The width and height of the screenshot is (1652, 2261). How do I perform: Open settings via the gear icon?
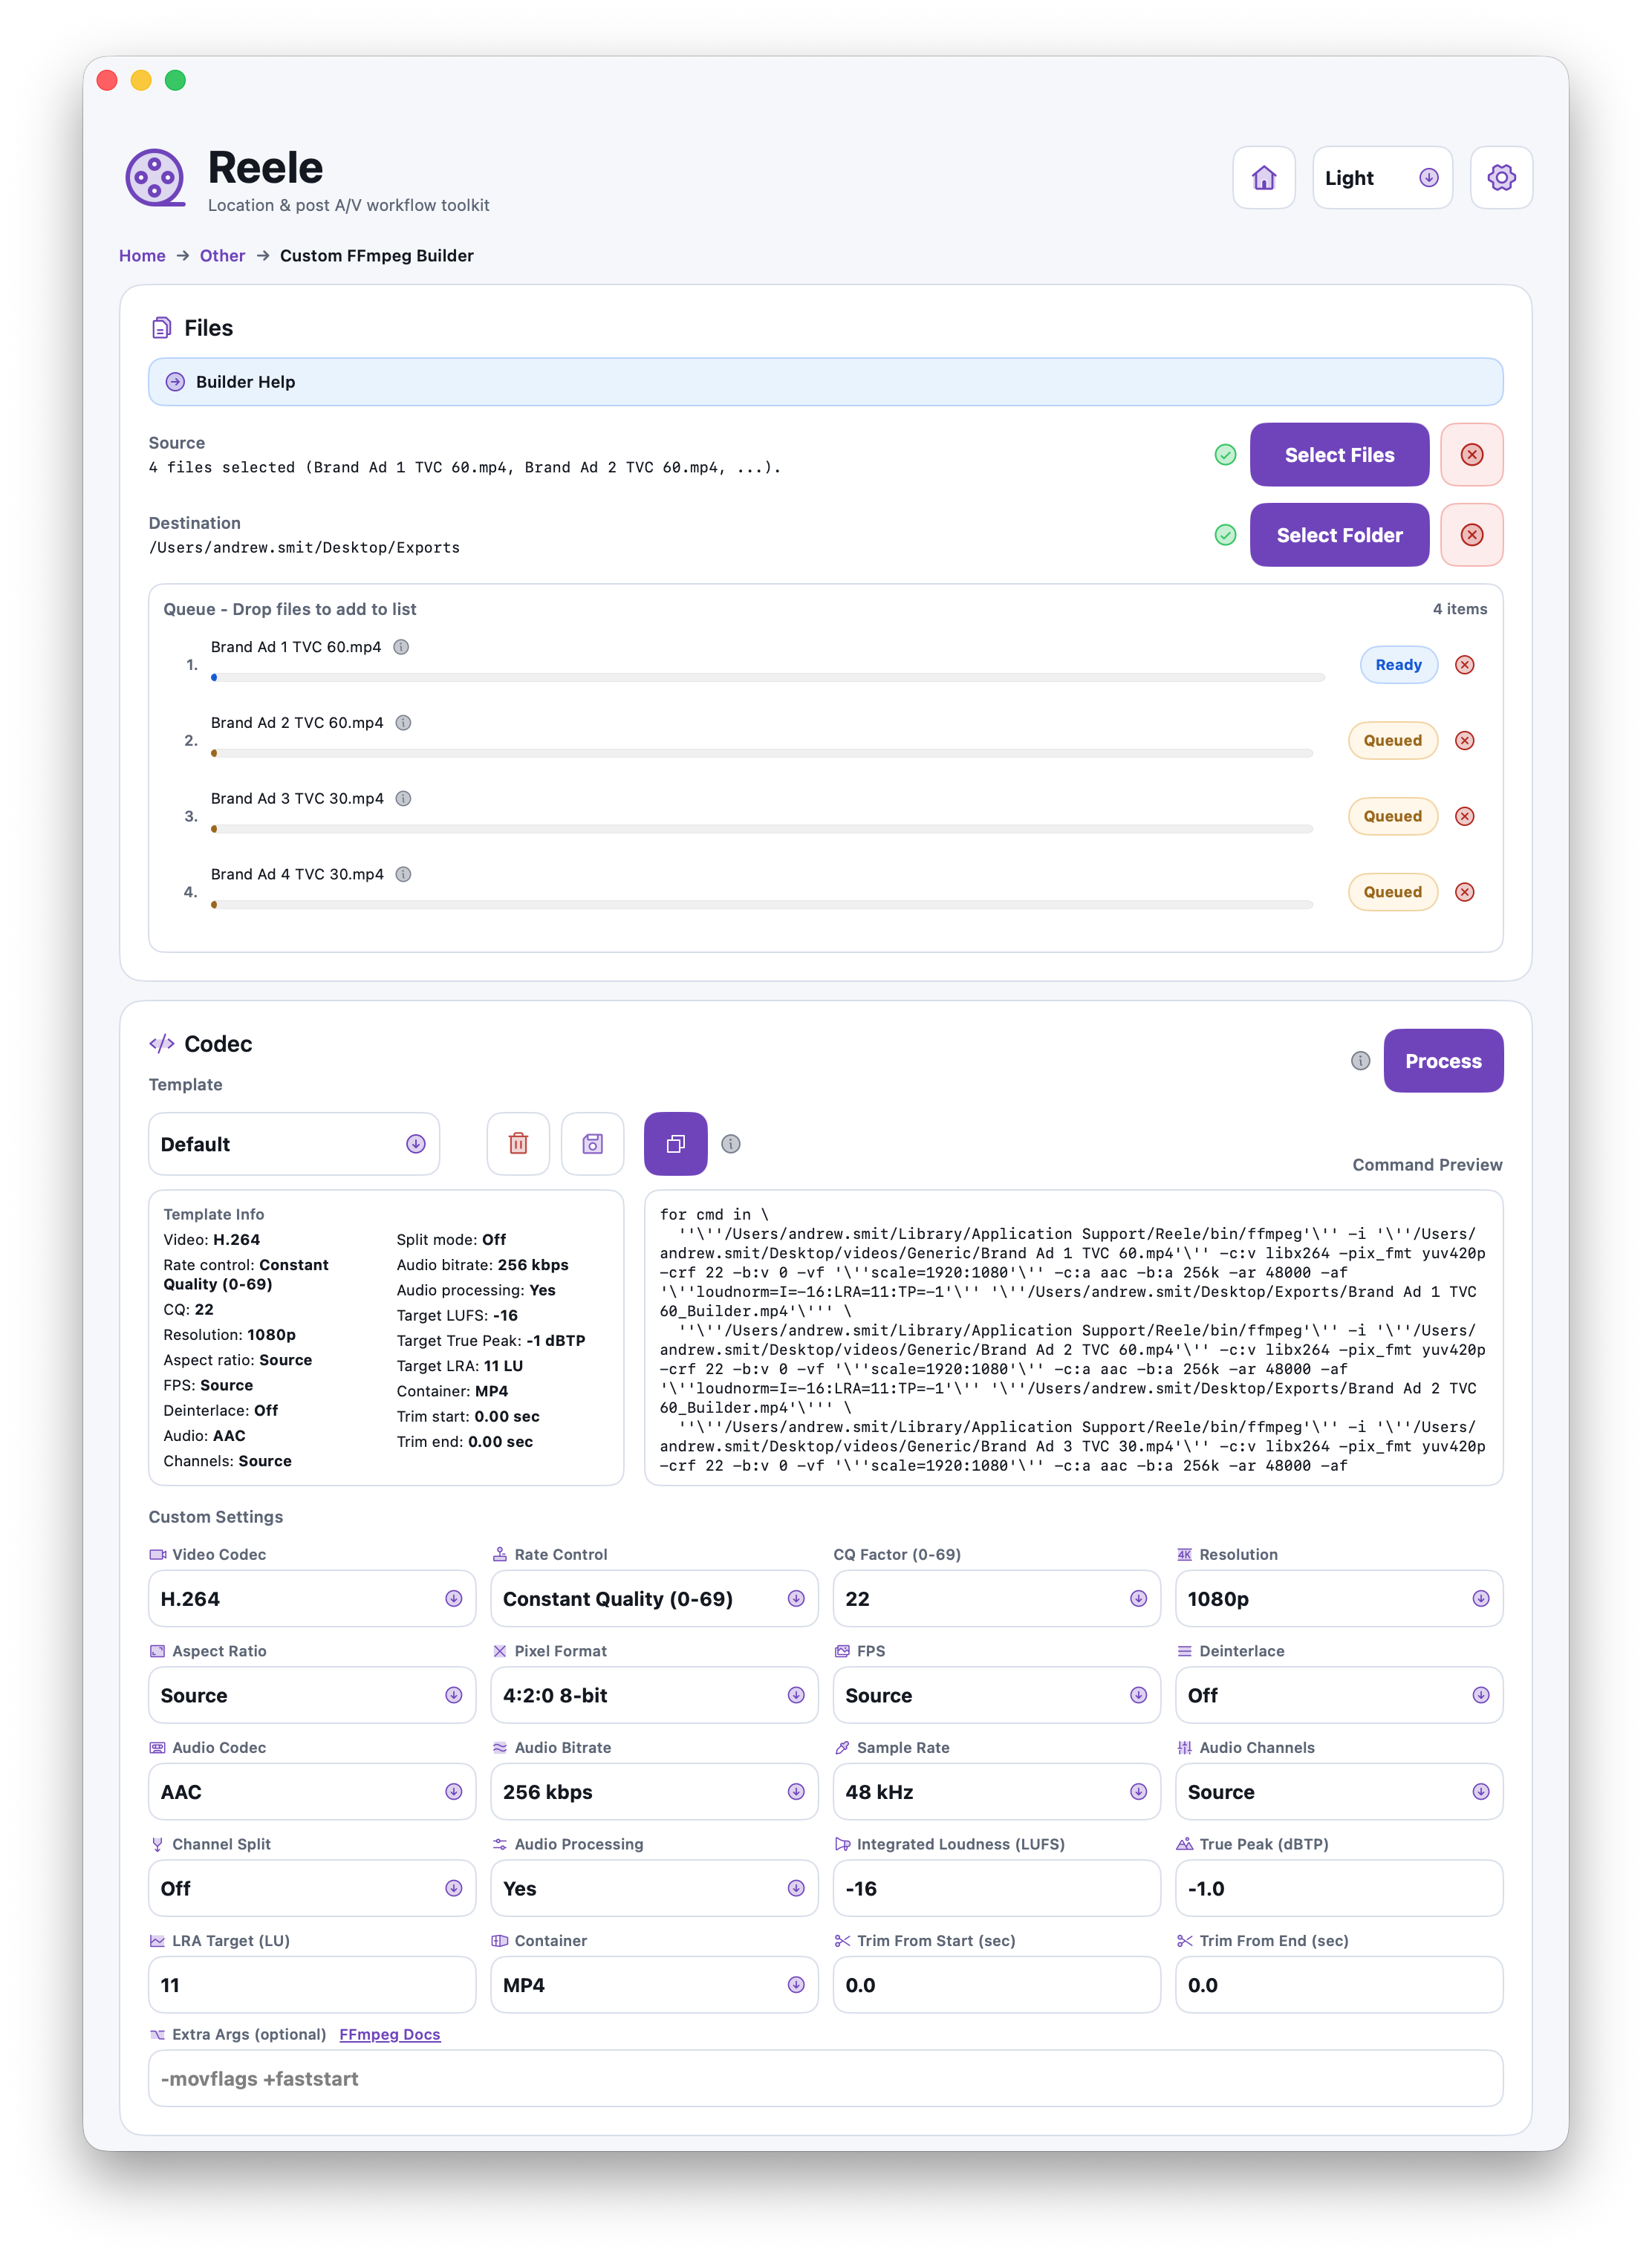(x=1501, y=178)
